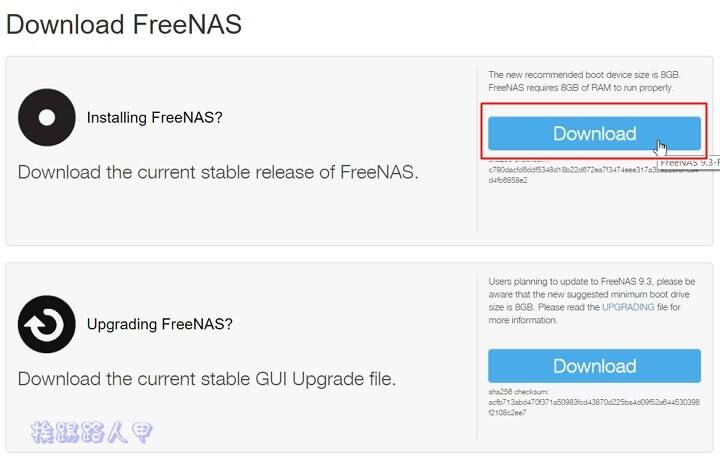Click the Download FreeNAS page heading
720x460 pixels.
124,24
